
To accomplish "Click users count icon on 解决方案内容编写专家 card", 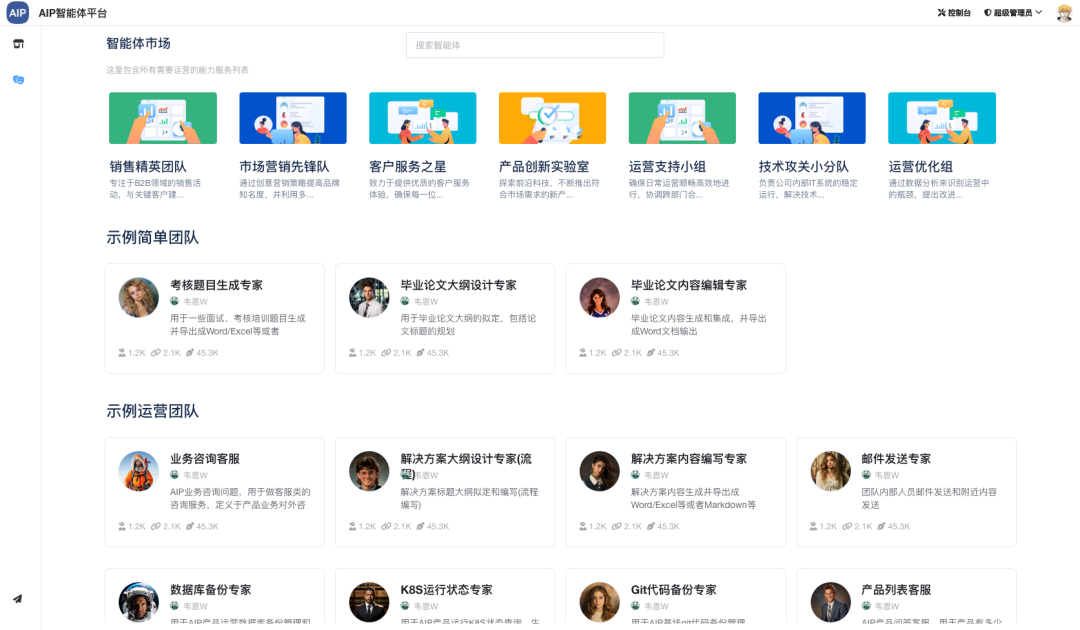I will pyautogui.click(x=583, y=526).
